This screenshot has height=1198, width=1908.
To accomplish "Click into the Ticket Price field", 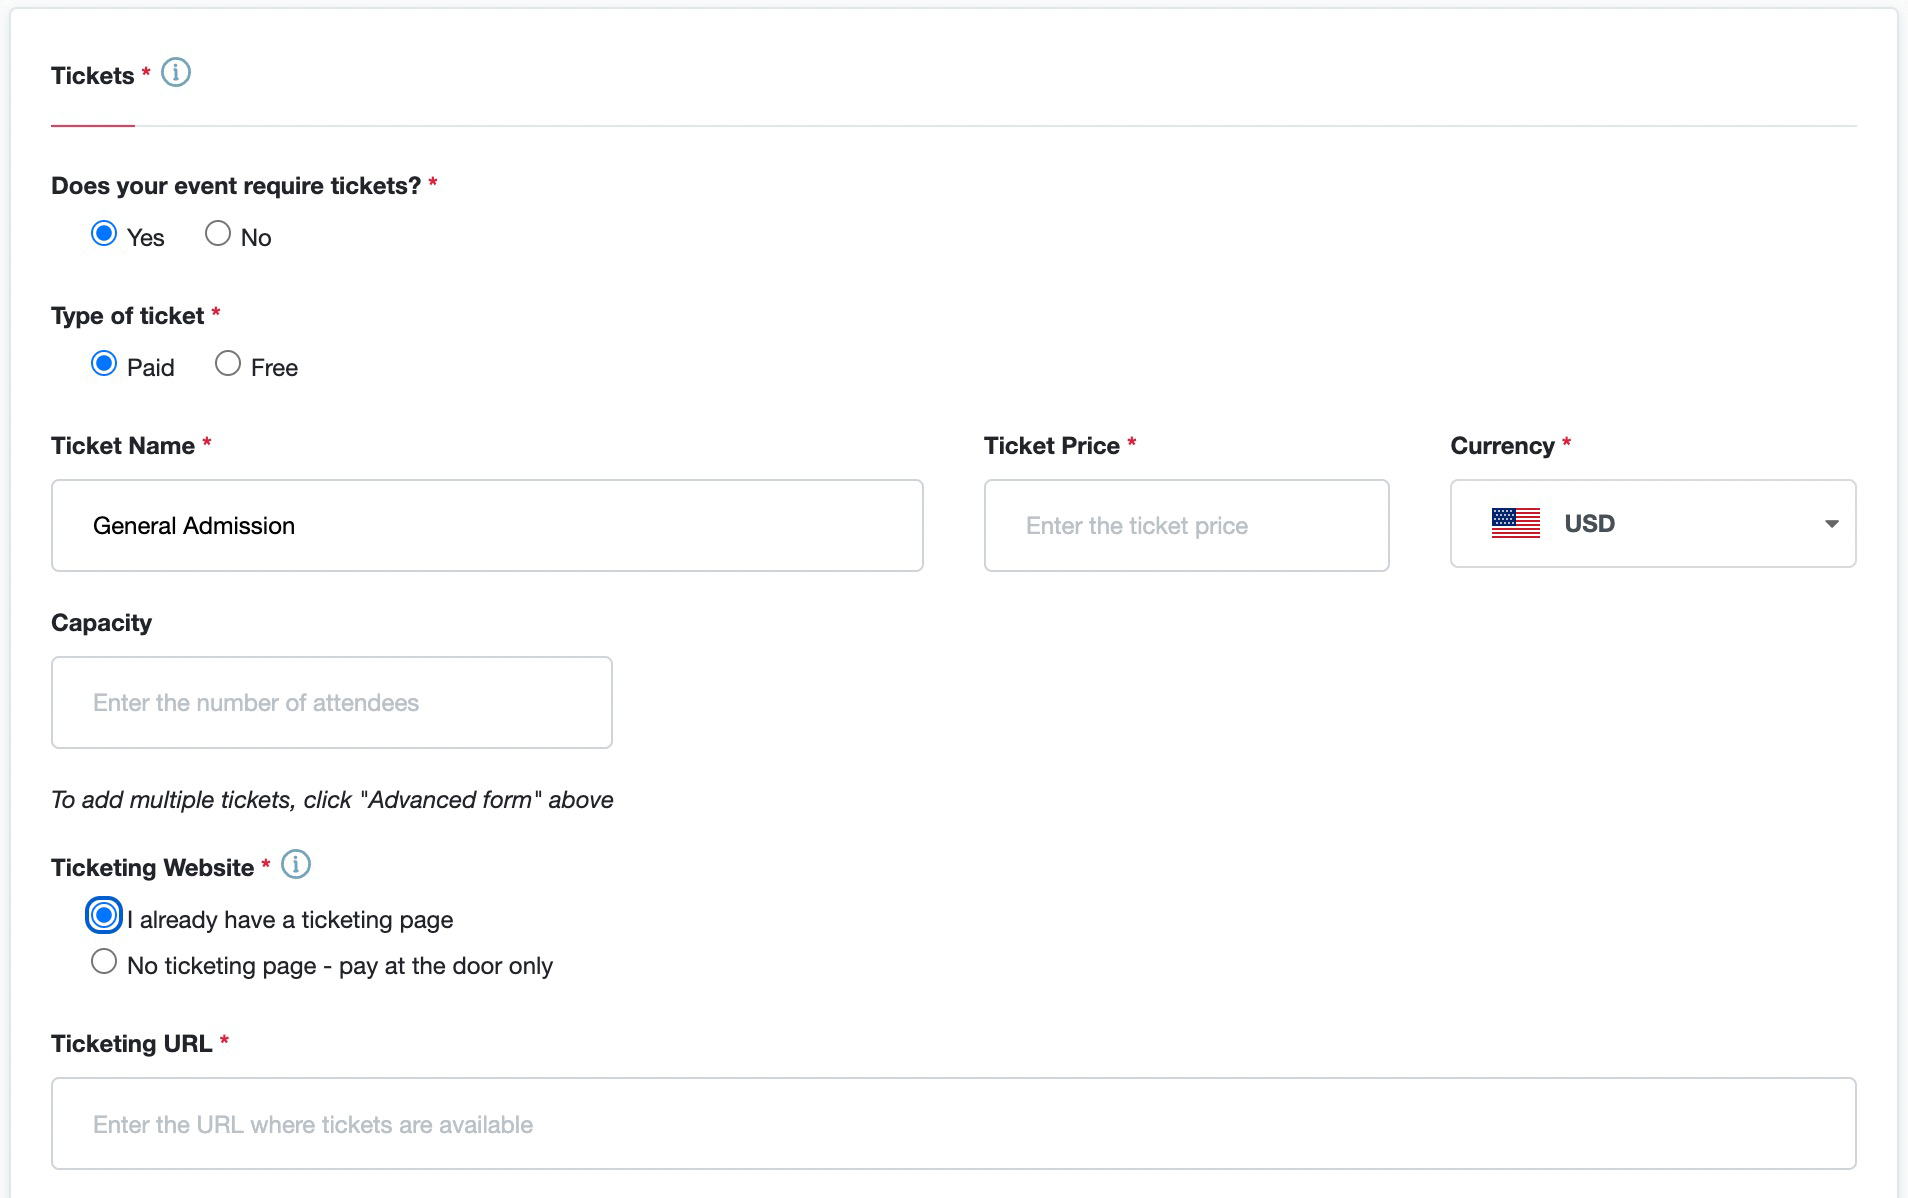I will coord(1187,525).
